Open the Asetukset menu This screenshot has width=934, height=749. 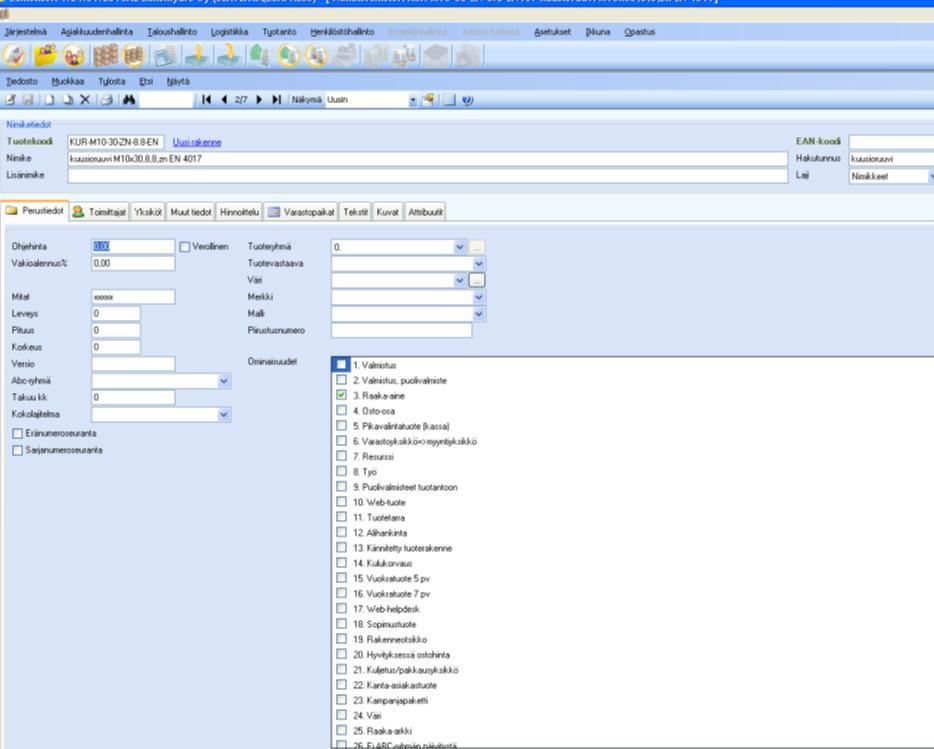[x=552, y=32]
